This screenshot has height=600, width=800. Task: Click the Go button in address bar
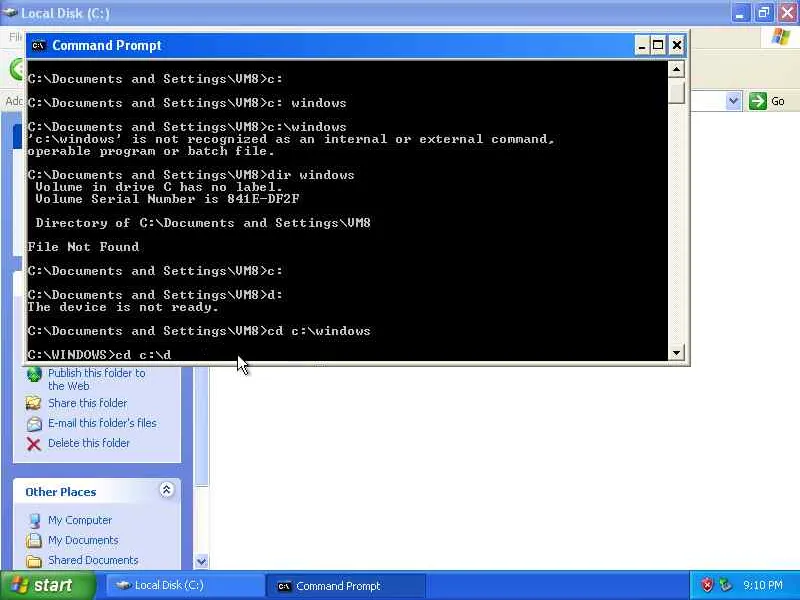click(x=767, y=101)
